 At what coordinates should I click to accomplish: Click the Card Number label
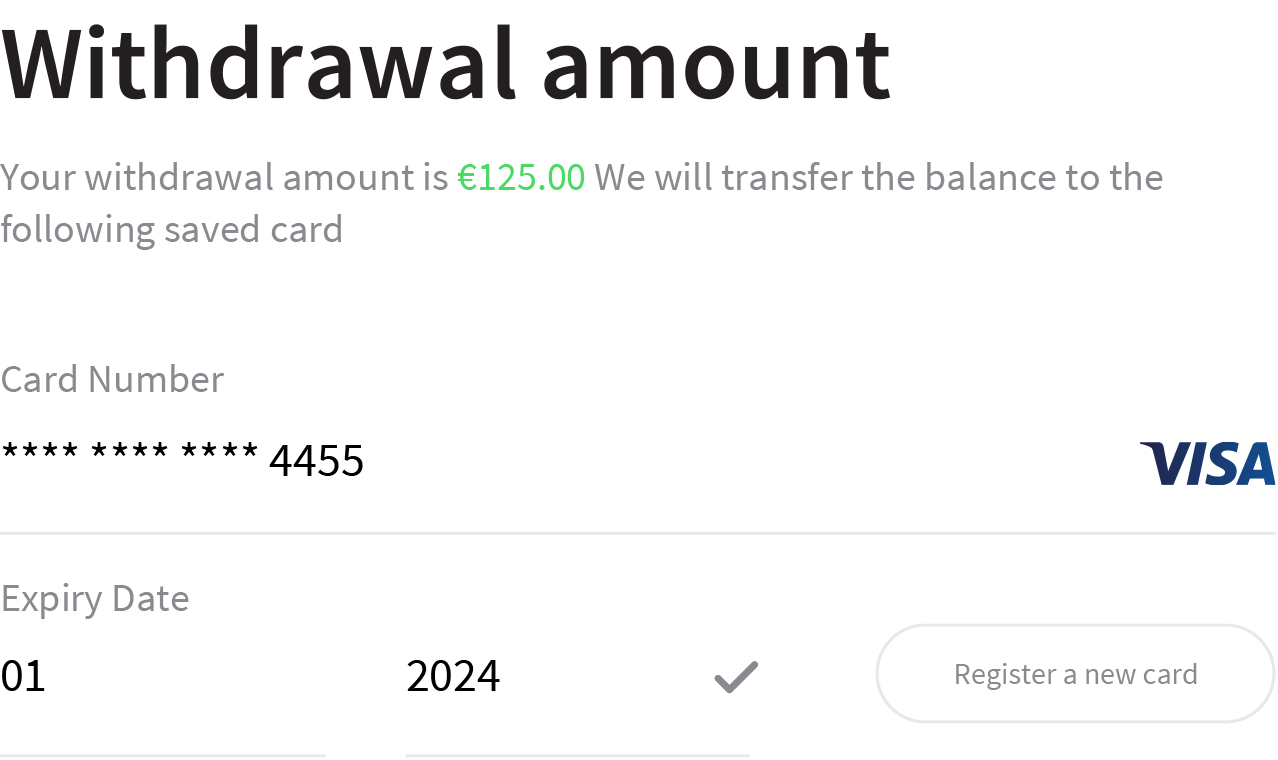(112, 380)
